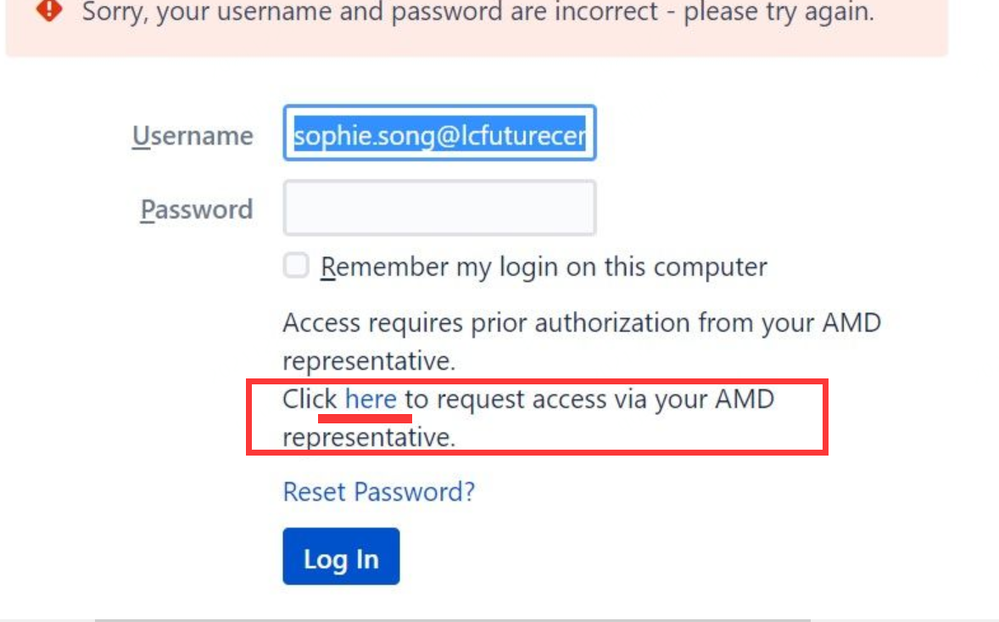Click the red error warning icon

click(x=49, y=10)
